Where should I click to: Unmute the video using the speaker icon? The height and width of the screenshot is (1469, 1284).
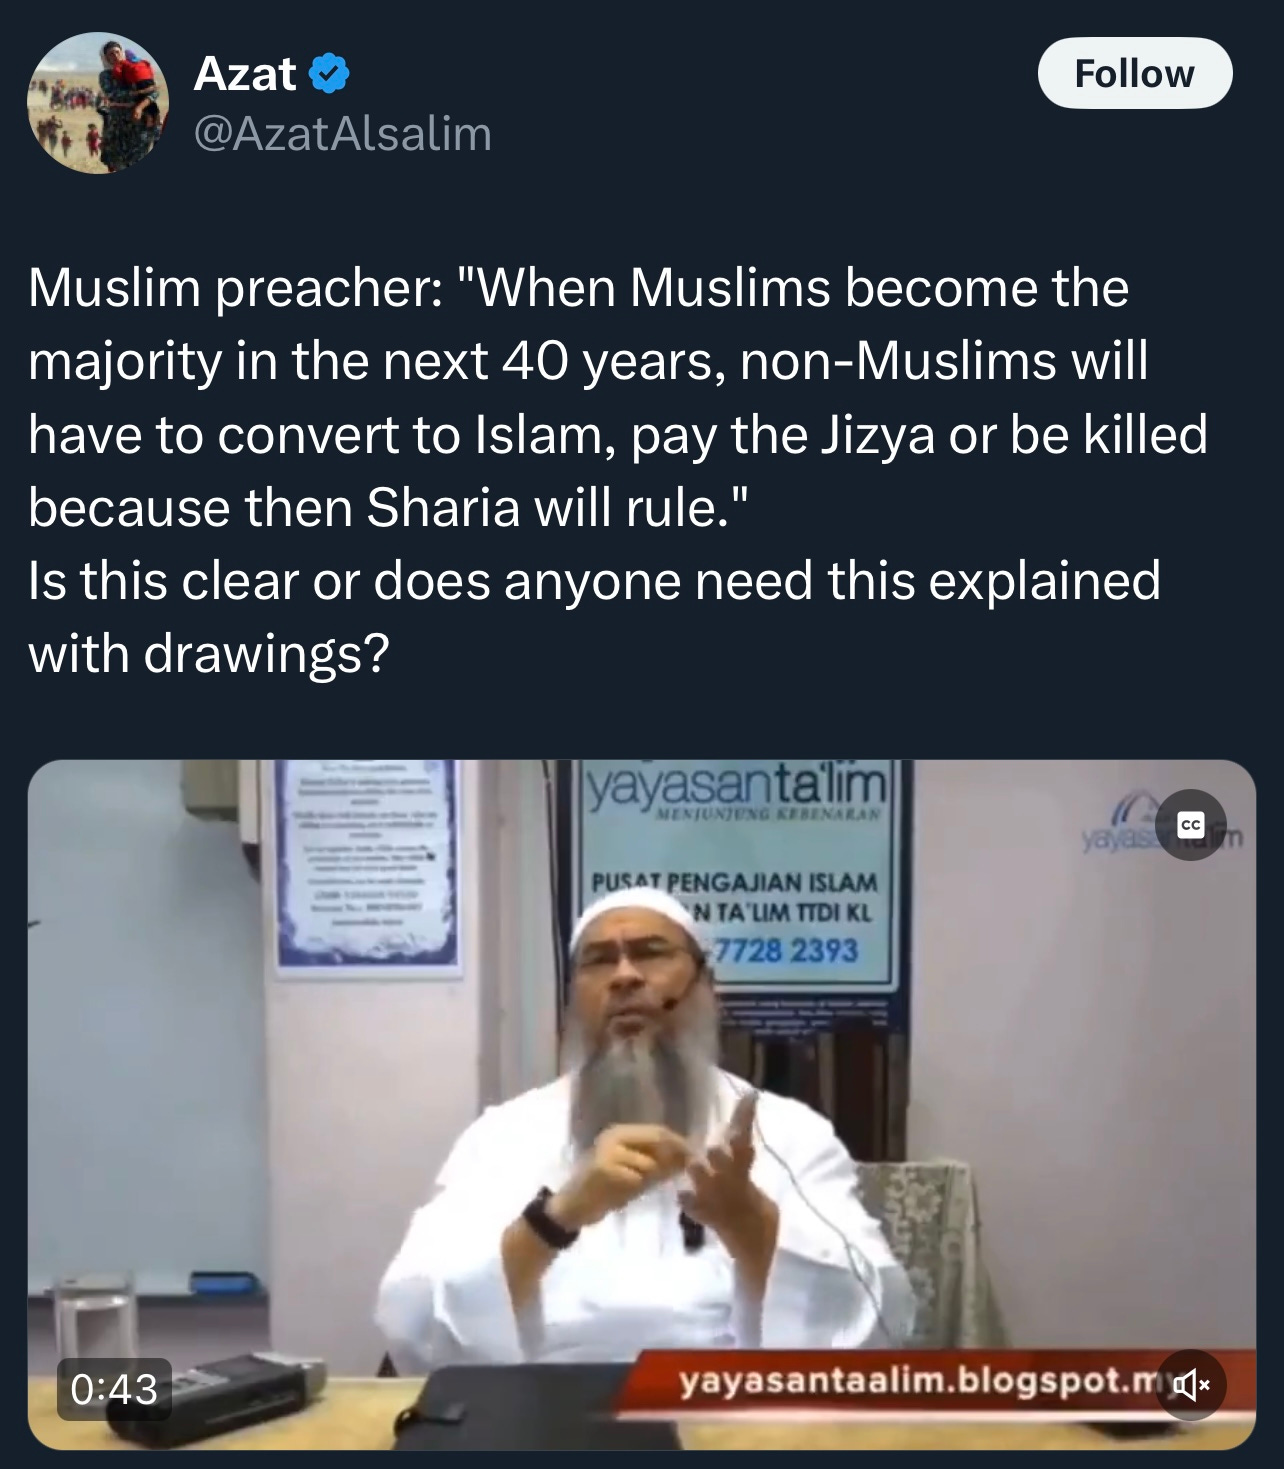click(x=1190, y=1385)
